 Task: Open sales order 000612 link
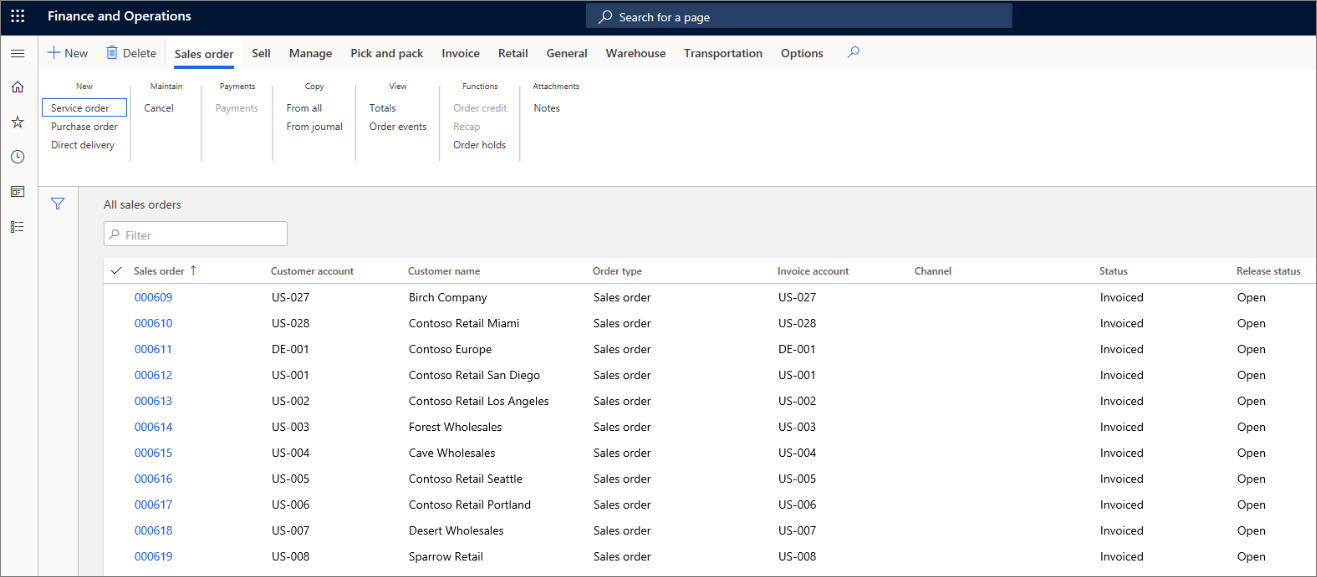pyautogui.click(x=153, y=375)
